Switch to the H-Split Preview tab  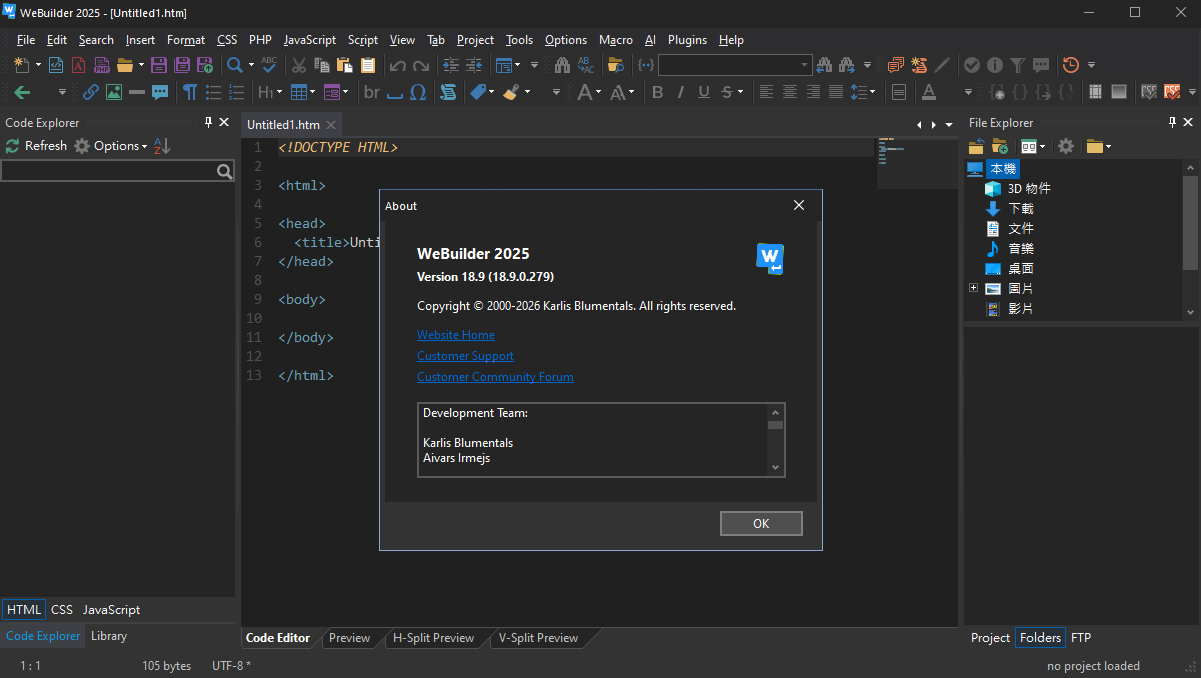point(433,638)
